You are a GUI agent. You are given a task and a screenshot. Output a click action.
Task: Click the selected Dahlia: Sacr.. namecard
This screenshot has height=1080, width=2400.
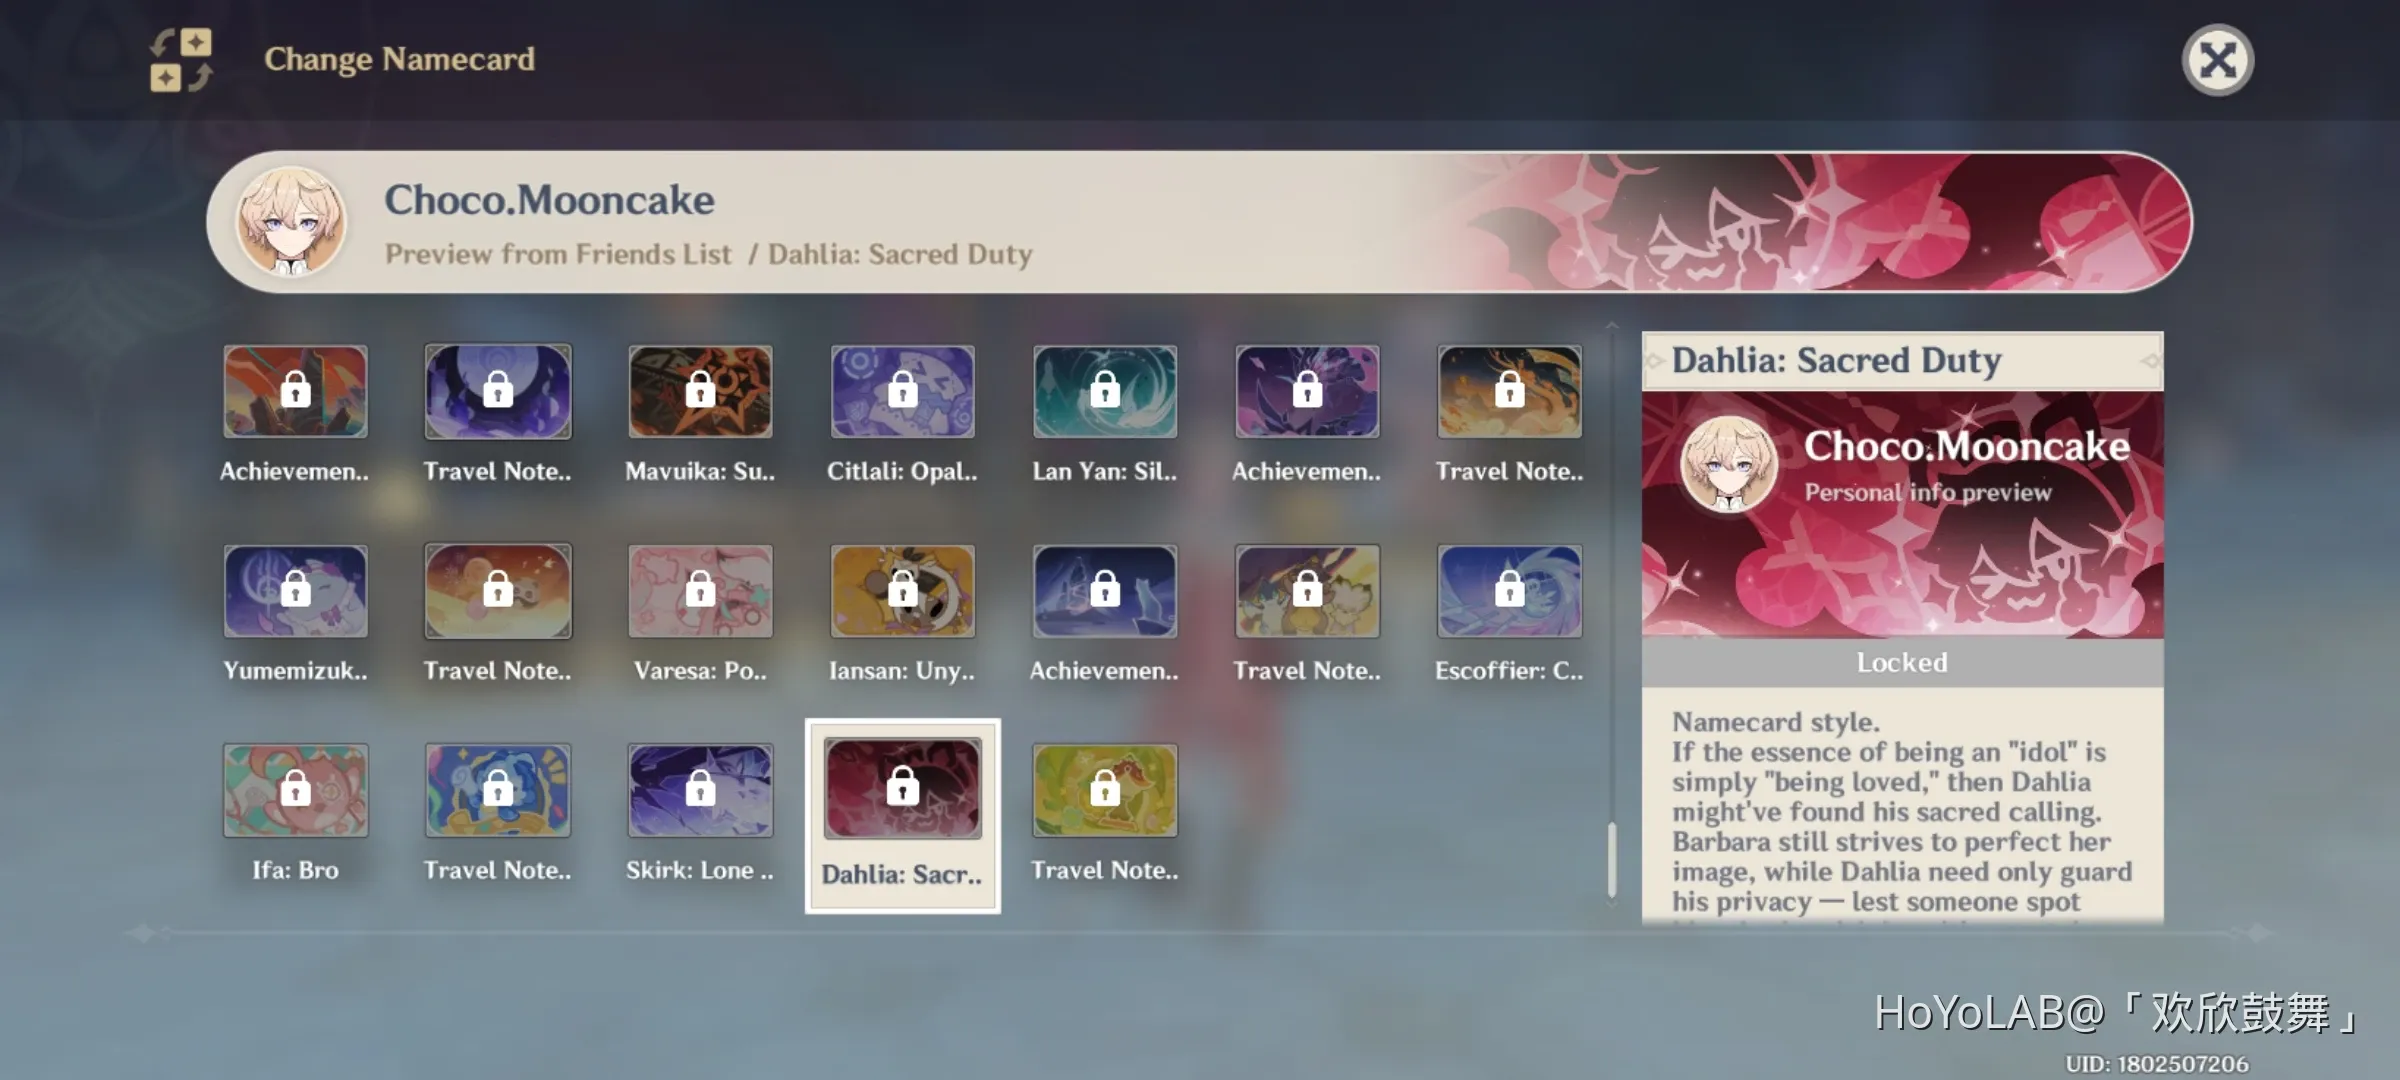tap(902, 815)
